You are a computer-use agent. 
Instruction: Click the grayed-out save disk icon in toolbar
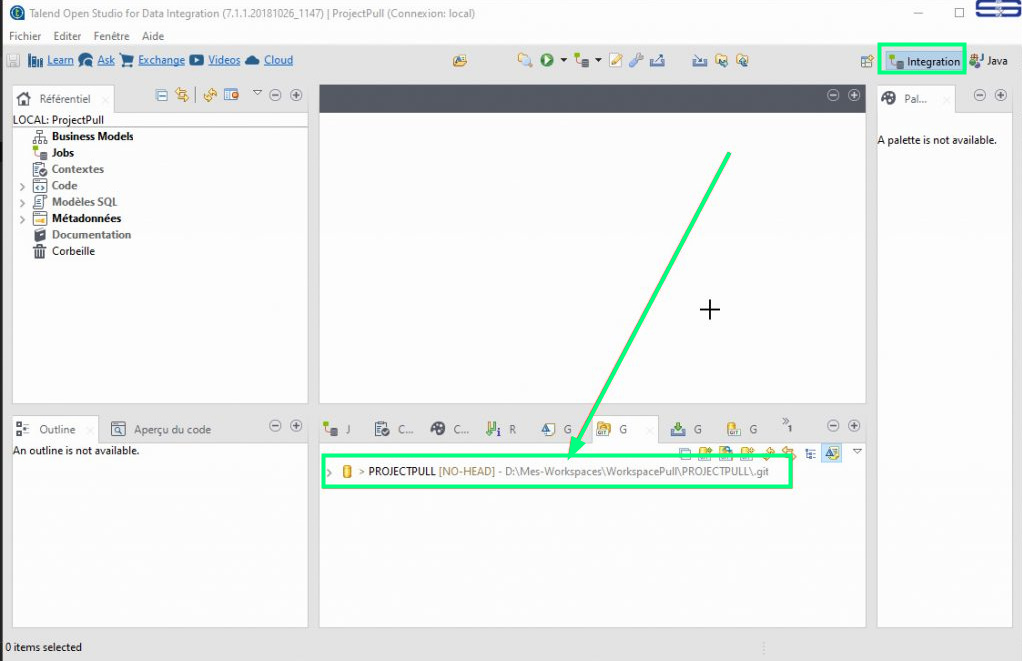tap(13, 61)
